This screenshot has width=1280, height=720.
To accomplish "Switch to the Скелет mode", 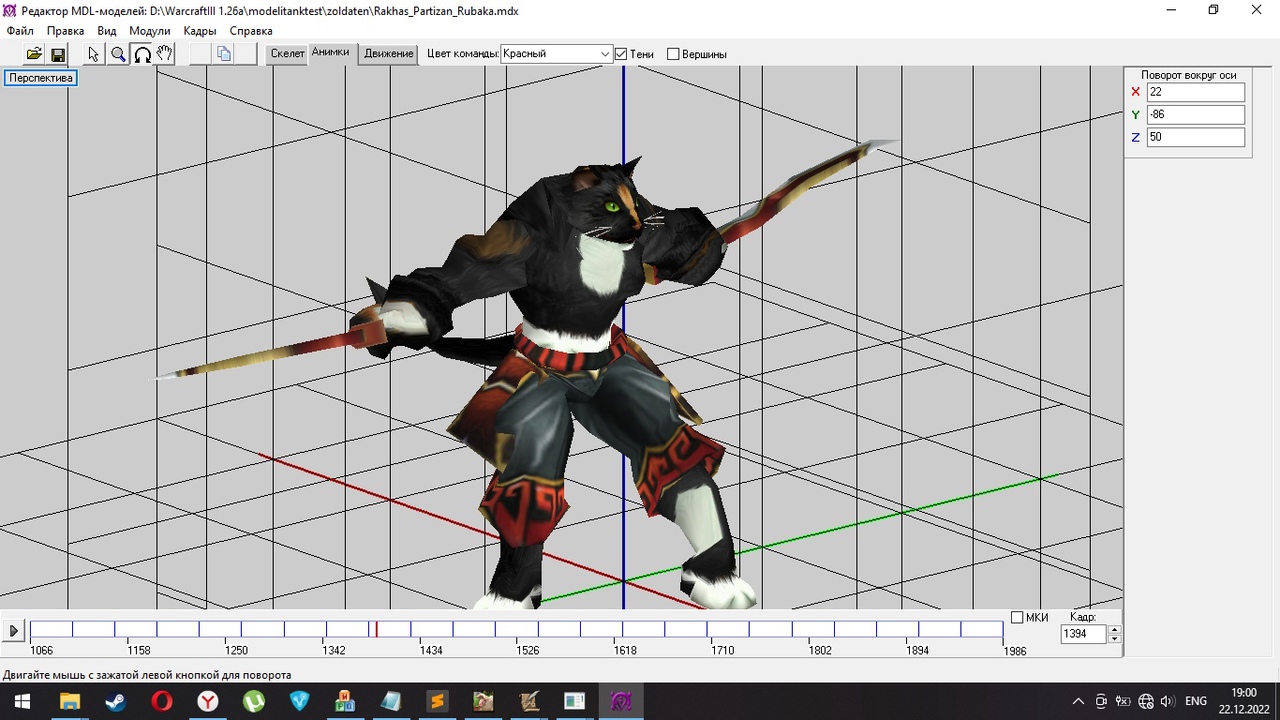I will tap(288, 54).
